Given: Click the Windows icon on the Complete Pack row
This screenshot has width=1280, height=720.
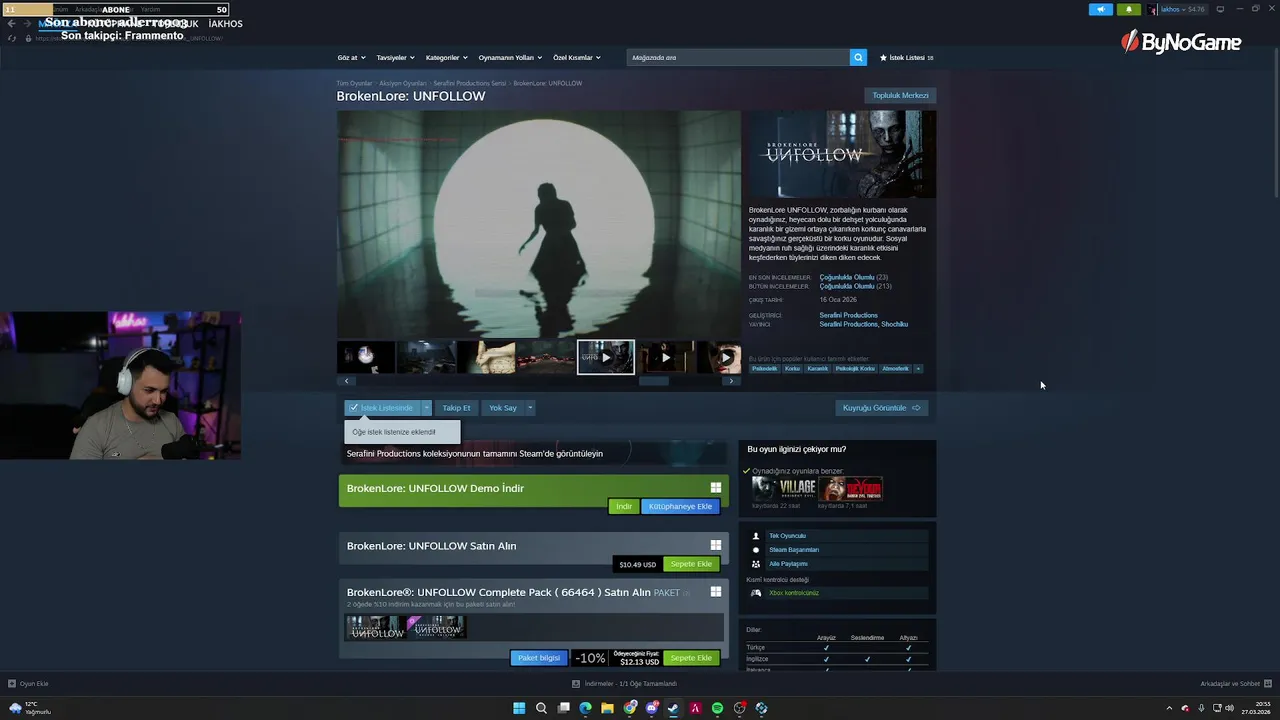Looking at the screenshot, I should click(x=716, y=592).
